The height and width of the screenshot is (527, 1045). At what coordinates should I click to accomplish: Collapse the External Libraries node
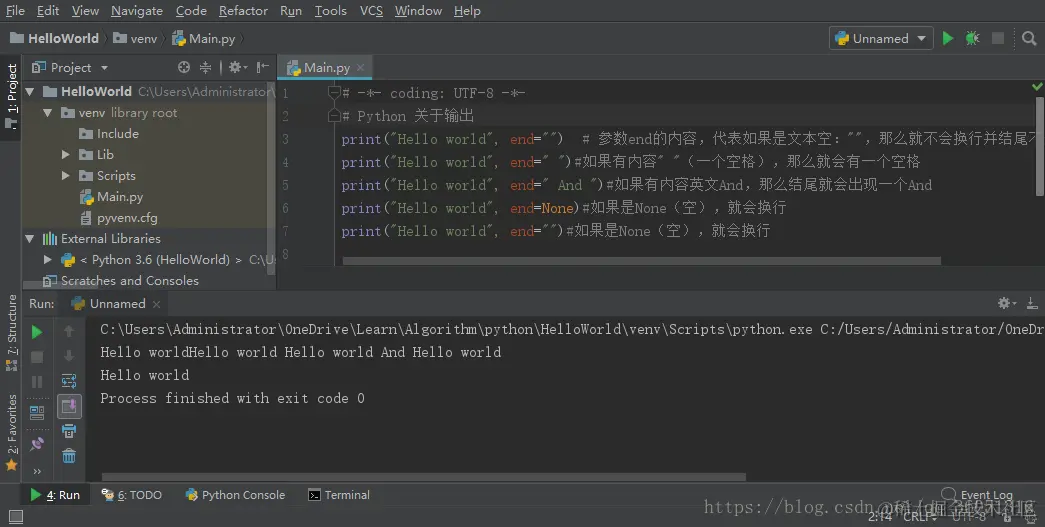tap(29, 239)
